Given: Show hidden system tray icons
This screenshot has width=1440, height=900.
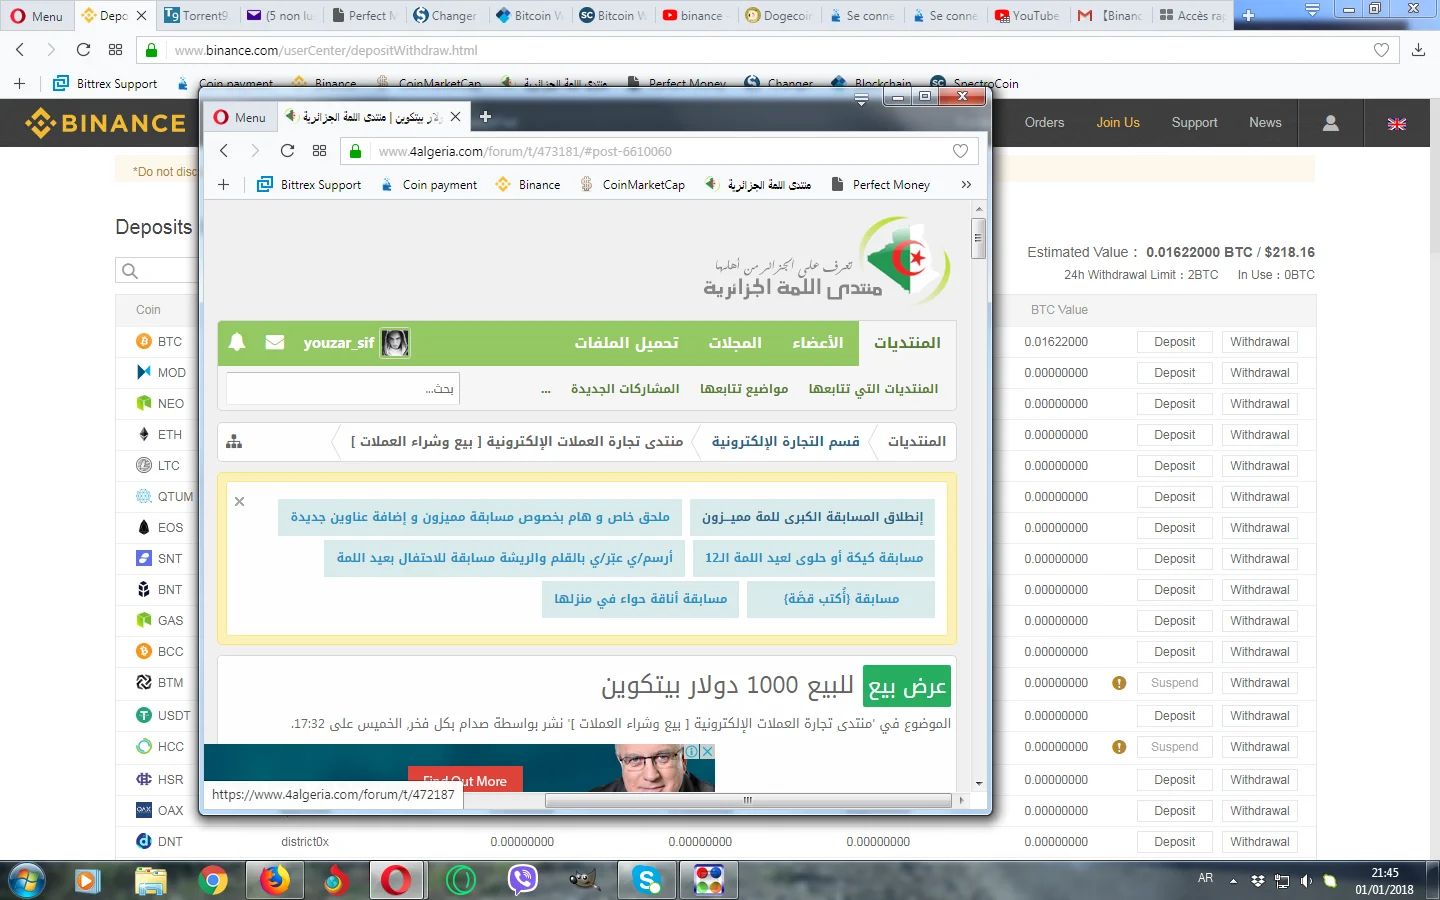Looking at the screenshot, I should [x=1233, y=881].
